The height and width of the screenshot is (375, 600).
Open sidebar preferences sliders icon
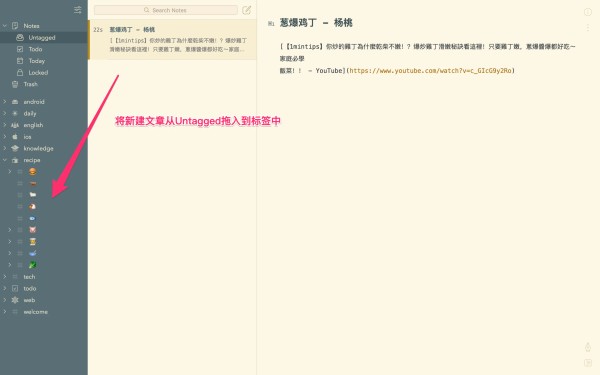point(78,10)
